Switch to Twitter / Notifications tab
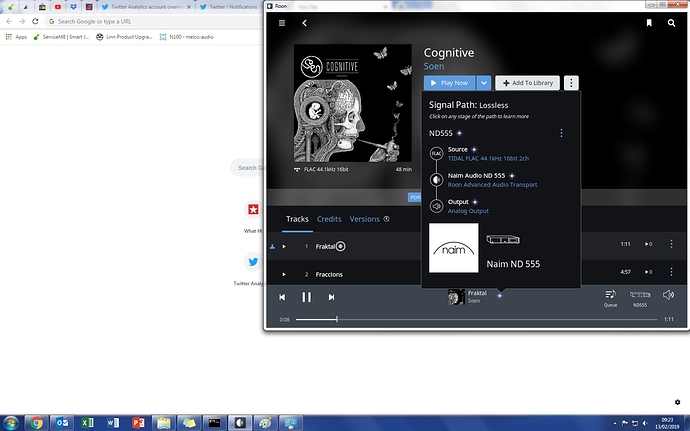 point(229,7)
